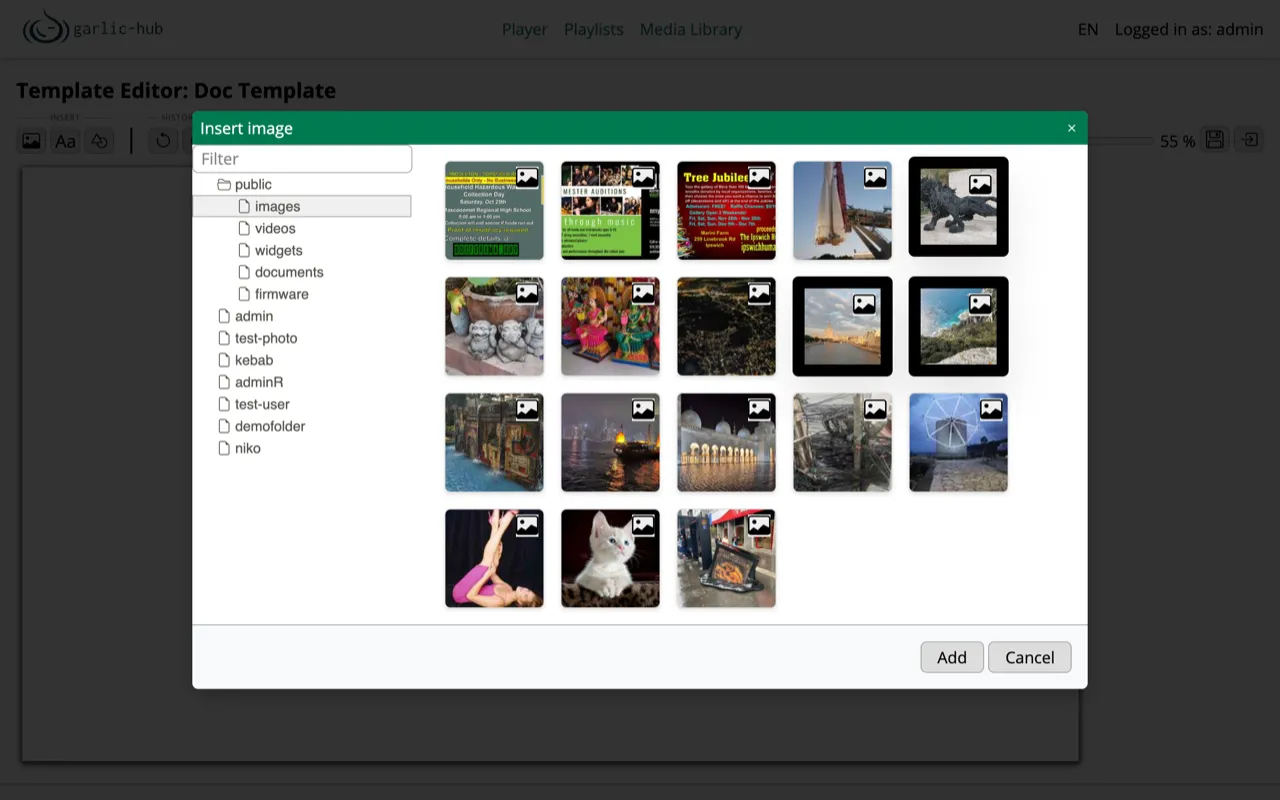Select the river city sunset thumbnail

coord(842,326)
